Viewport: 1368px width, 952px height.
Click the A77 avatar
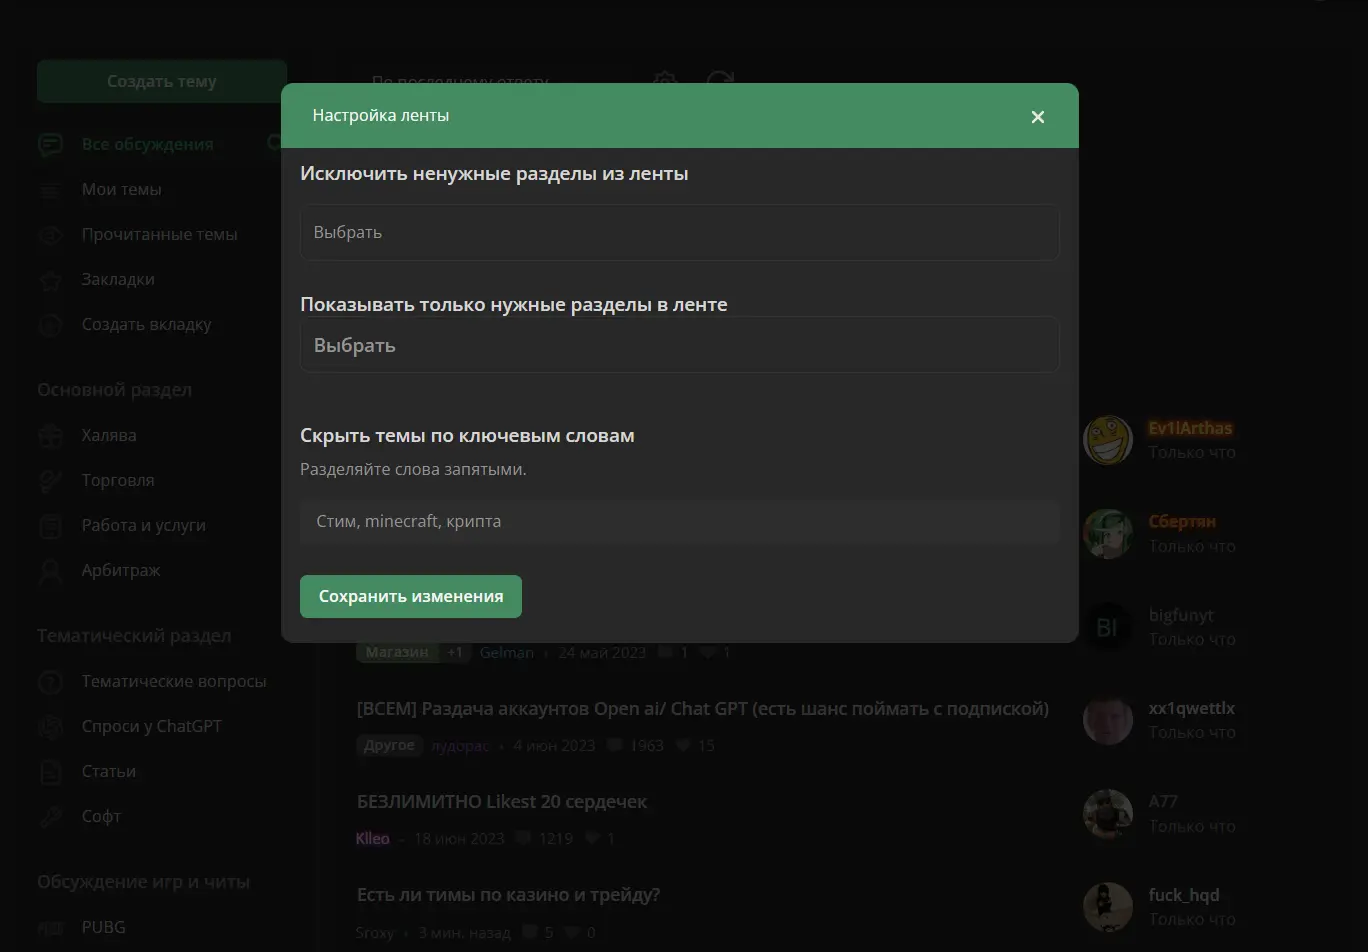[1108, 814]
